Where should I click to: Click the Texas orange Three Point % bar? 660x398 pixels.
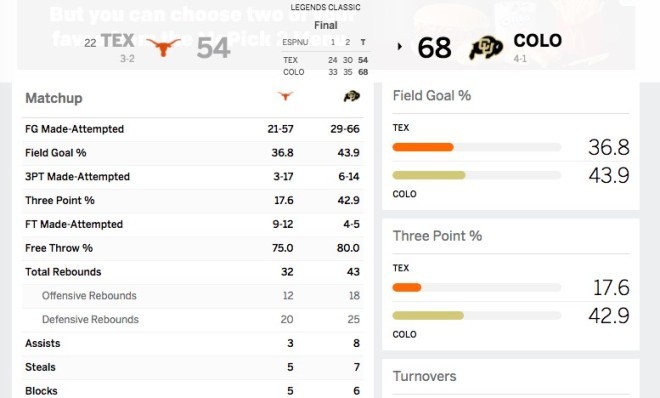[407, 288]
